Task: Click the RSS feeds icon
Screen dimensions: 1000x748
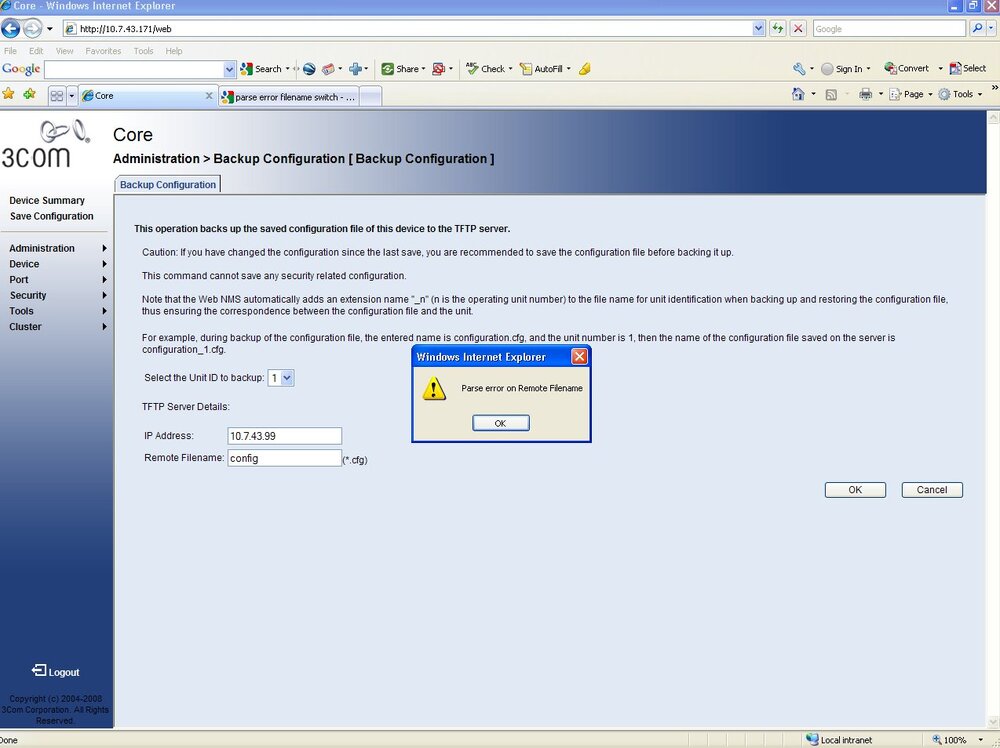Action: coord(831,94)
